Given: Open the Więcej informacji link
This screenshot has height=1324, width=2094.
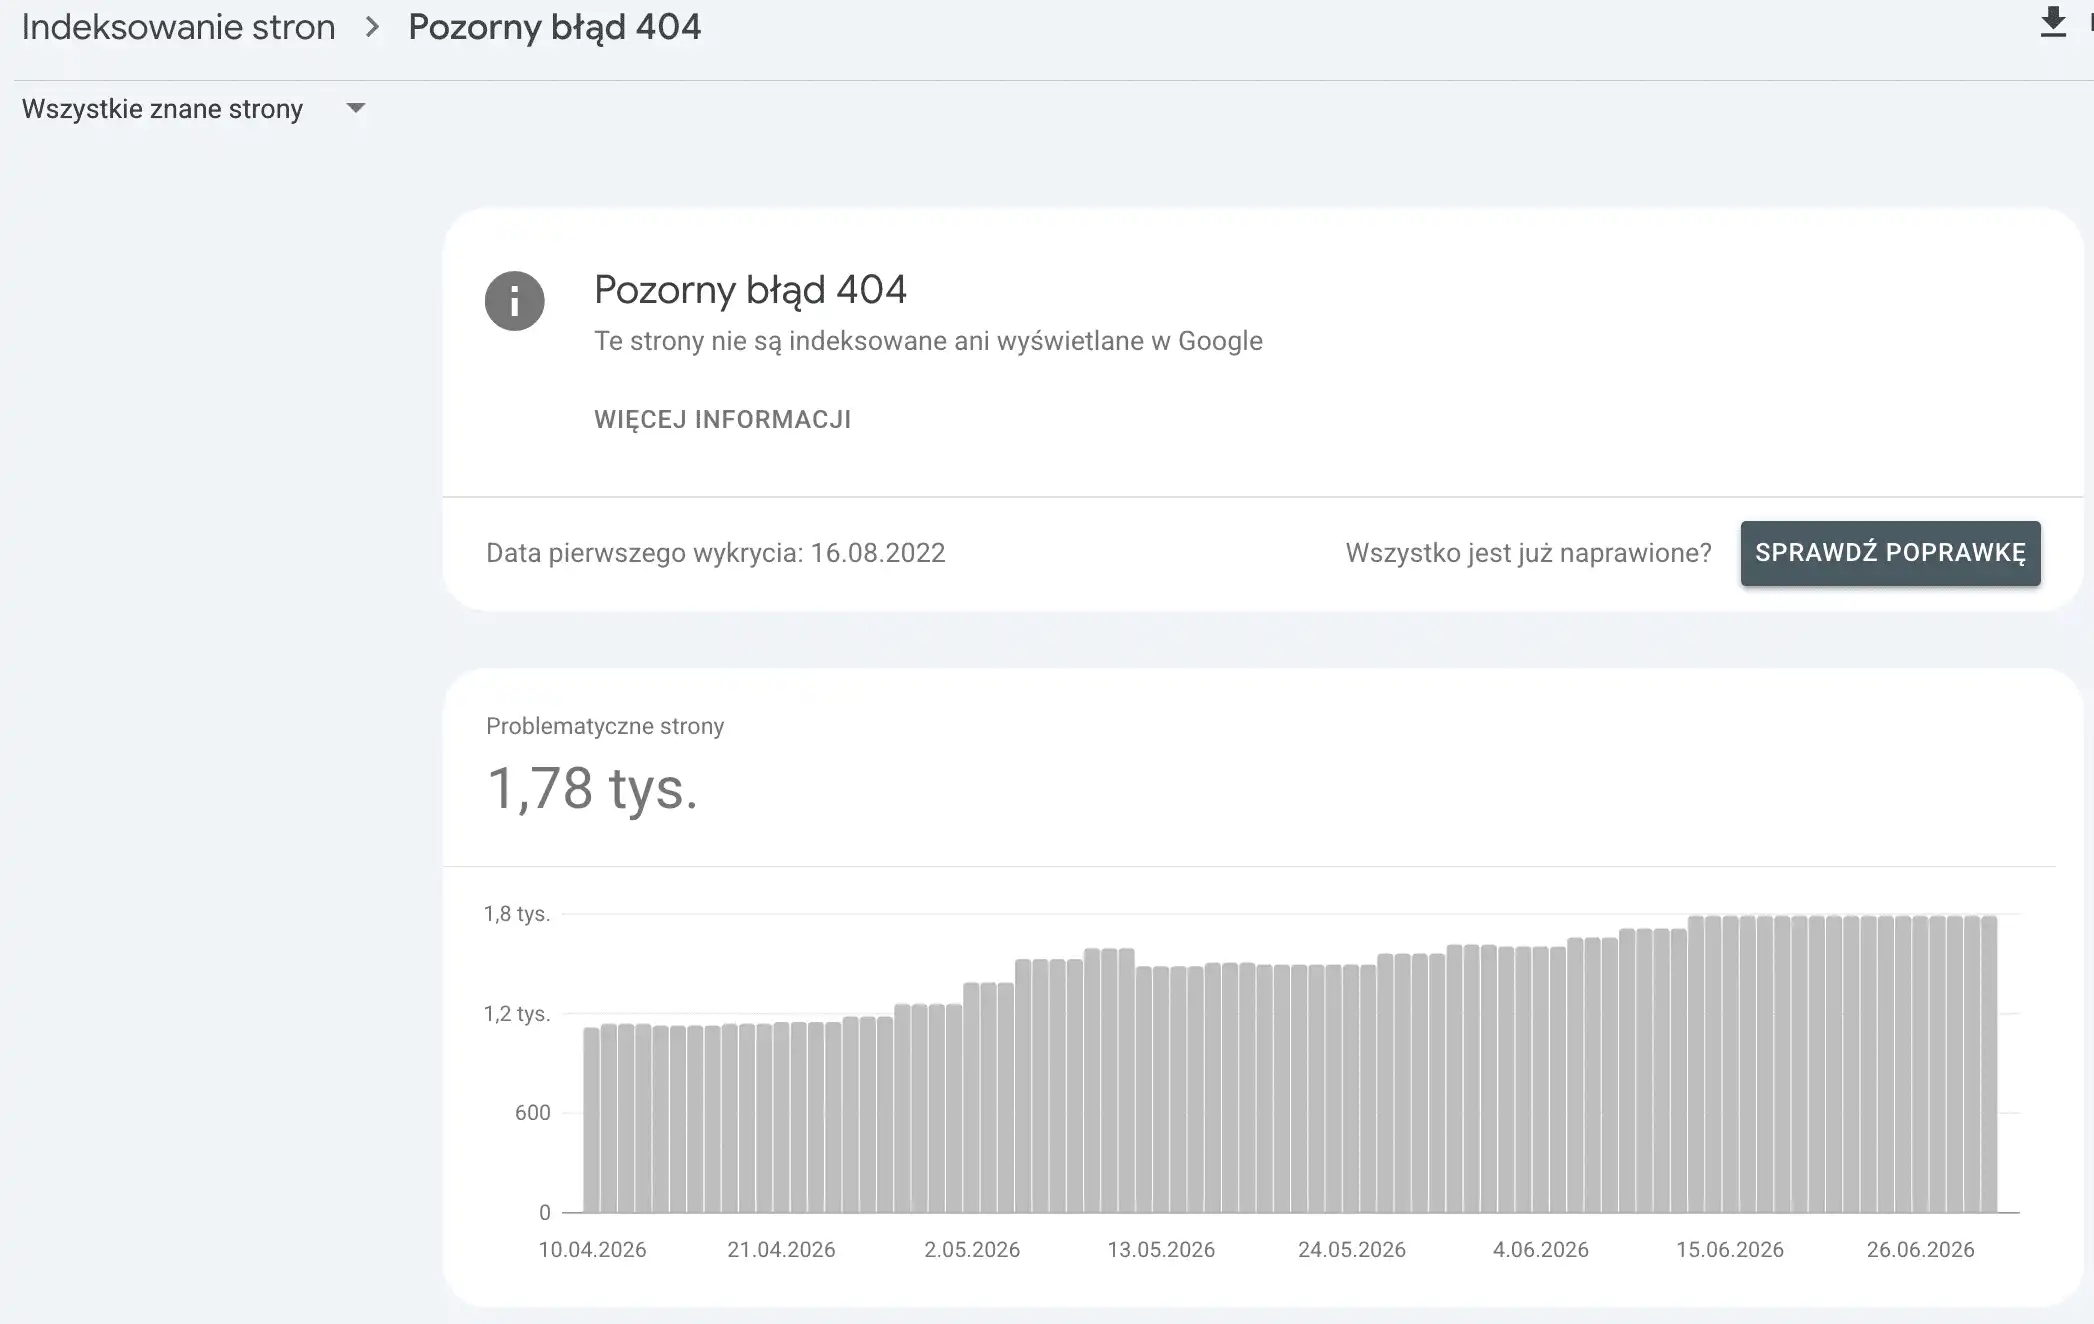Looking at the screenshot, I should click(x=722, y=419).
